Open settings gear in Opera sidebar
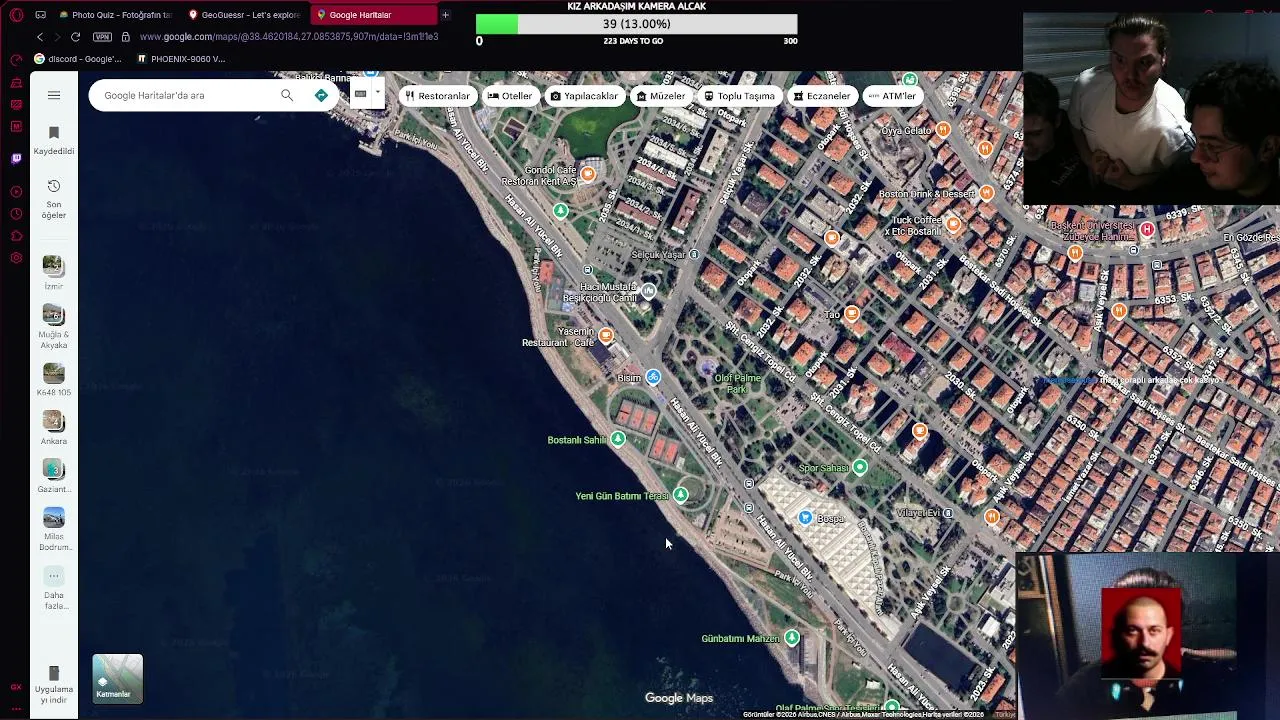The height and width of the screenshot is (720, 1280). point(16,258)
